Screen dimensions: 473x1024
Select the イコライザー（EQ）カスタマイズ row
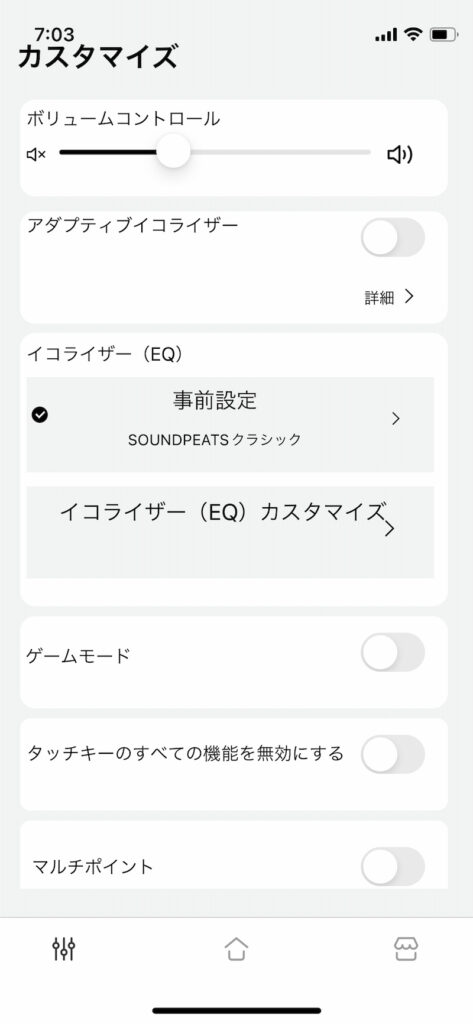(230, 532)
